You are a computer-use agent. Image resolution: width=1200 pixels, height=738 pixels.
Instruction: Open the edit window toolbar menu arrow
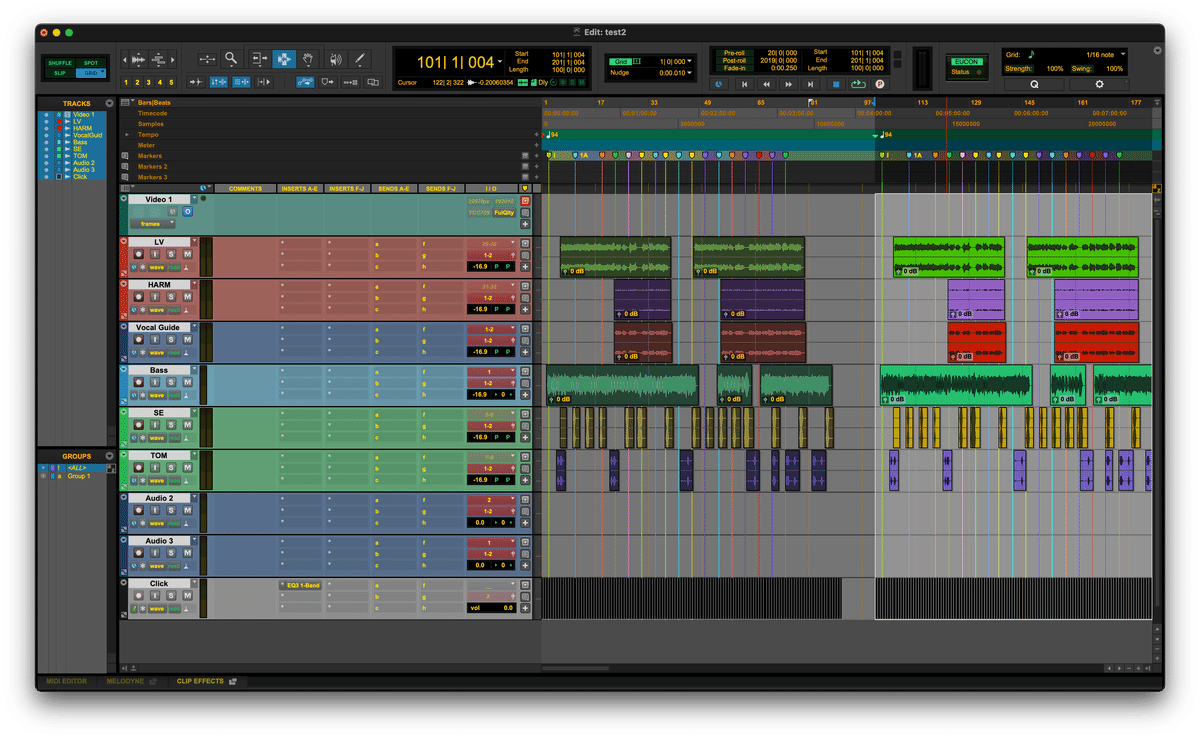1157,50
